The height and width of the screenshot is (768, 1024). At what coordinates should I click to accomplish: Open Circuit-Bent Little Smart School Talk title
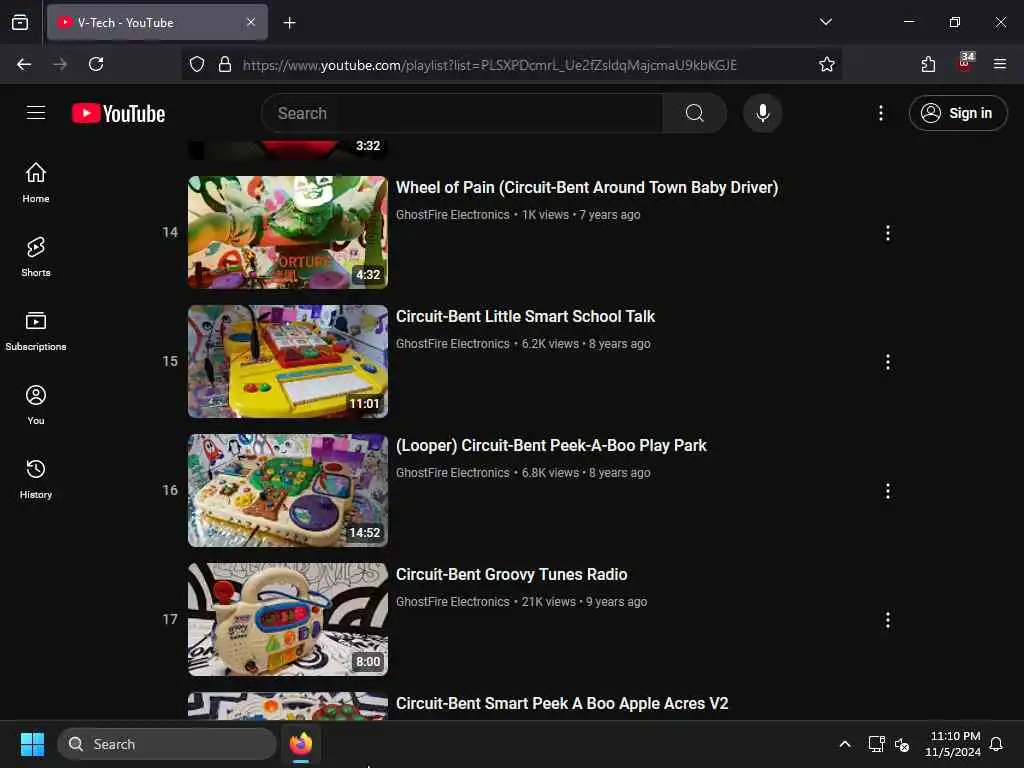pyautogui.click(x=525, y=317)
